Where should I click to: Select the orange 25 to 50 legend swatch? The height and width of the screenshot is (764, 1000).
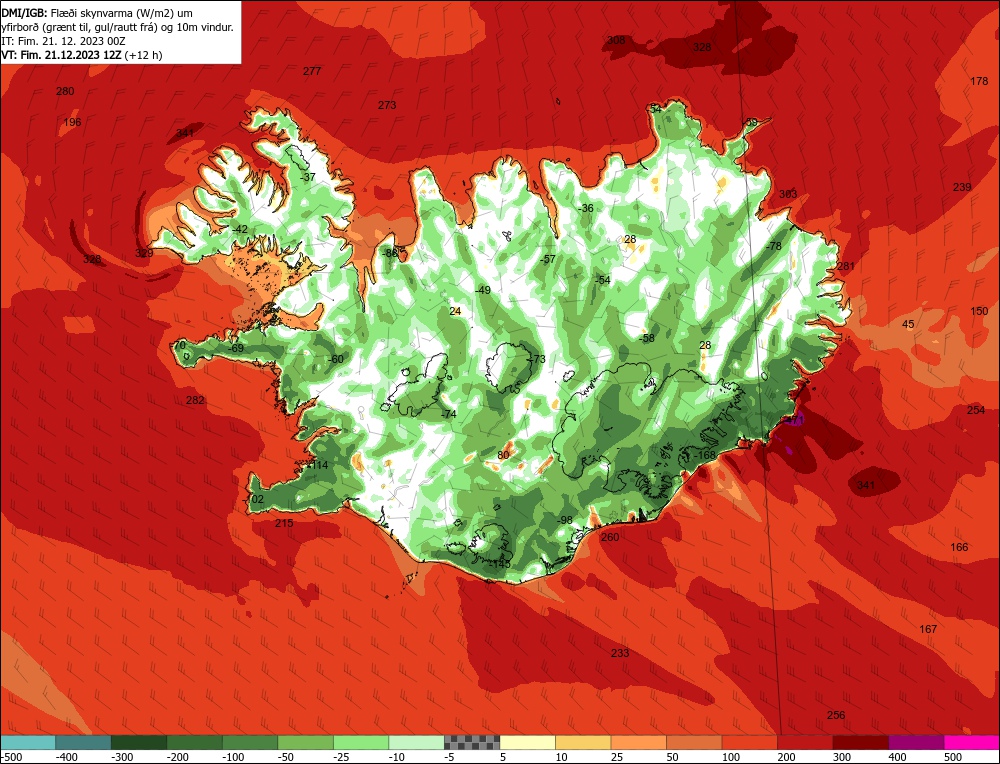click(x=638, y=742)
